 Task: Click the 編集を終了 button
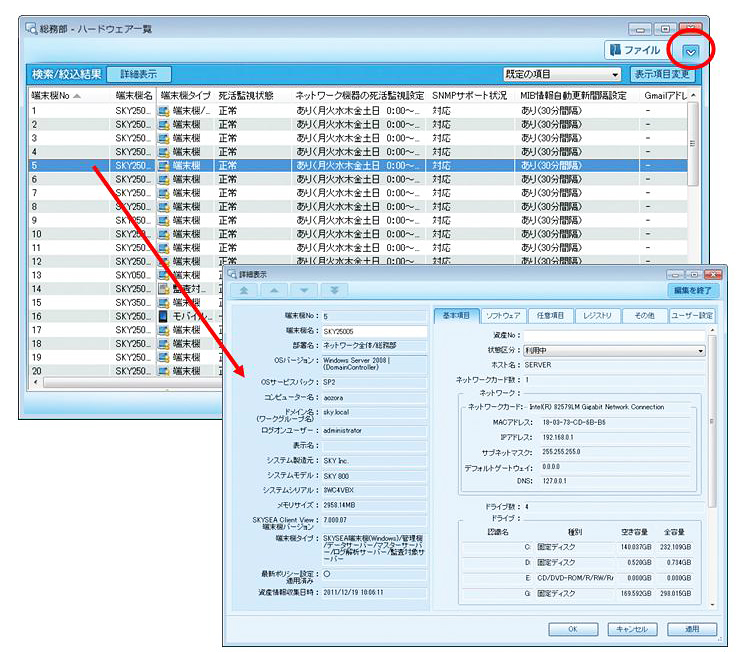pyautogui.click(x=693, y=290)
